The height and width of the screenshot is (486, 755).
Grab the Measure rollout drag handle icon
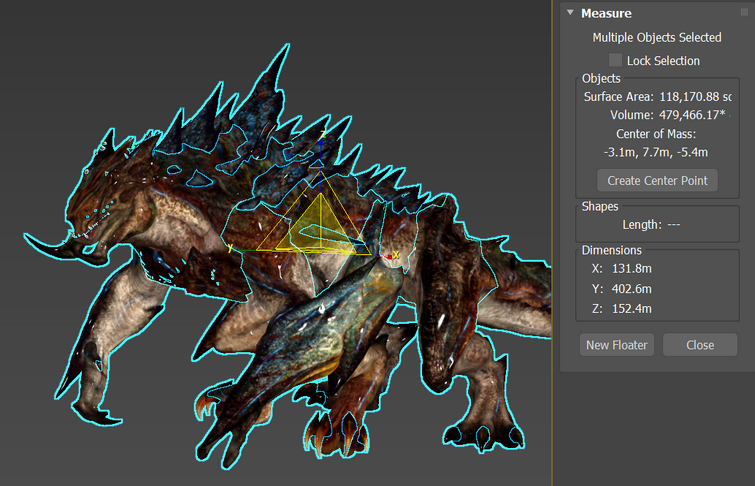point(744,13)
